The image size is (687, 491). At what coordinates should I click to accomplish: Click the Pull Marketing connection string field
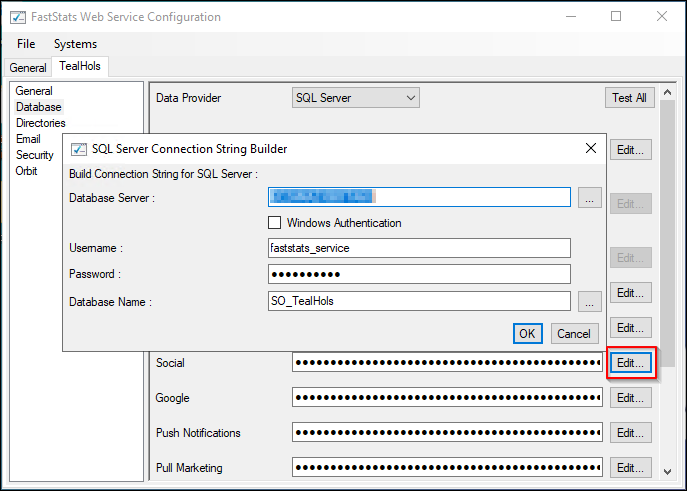pyautogui.click(x=447, y=468)
